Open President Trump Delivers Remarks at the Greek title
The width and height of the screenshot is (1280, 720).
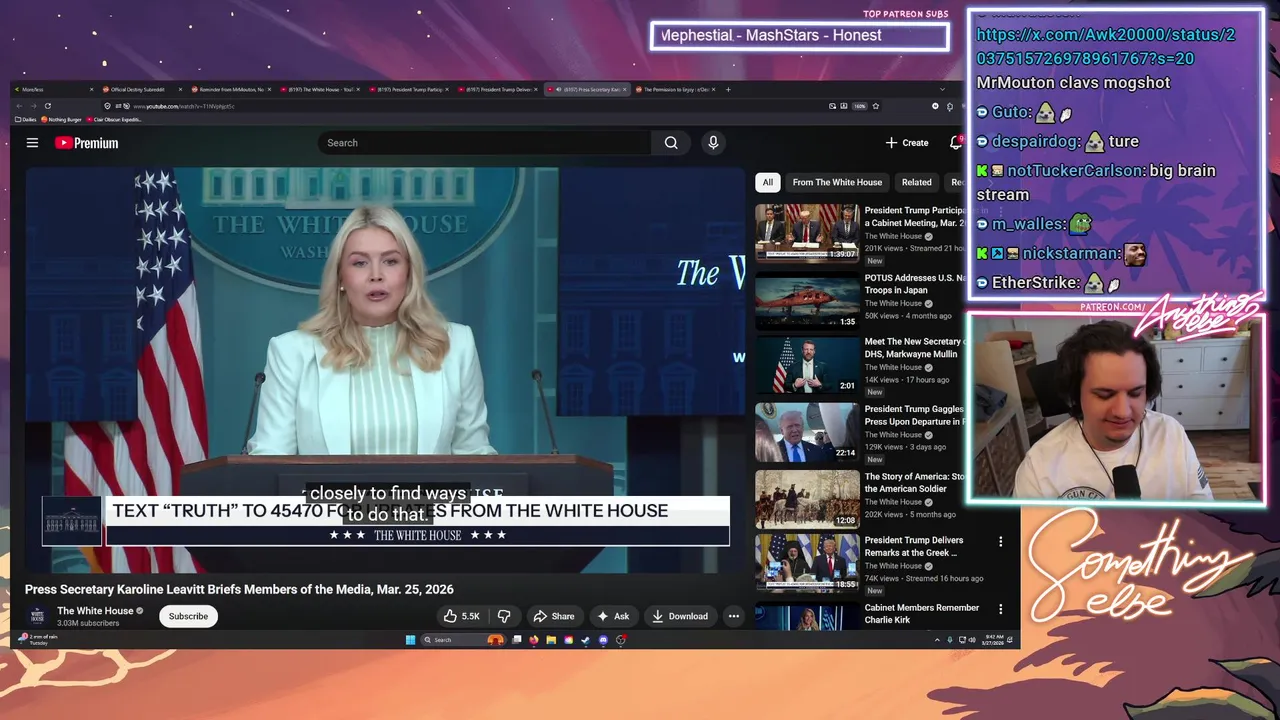(x=914, y=546)
